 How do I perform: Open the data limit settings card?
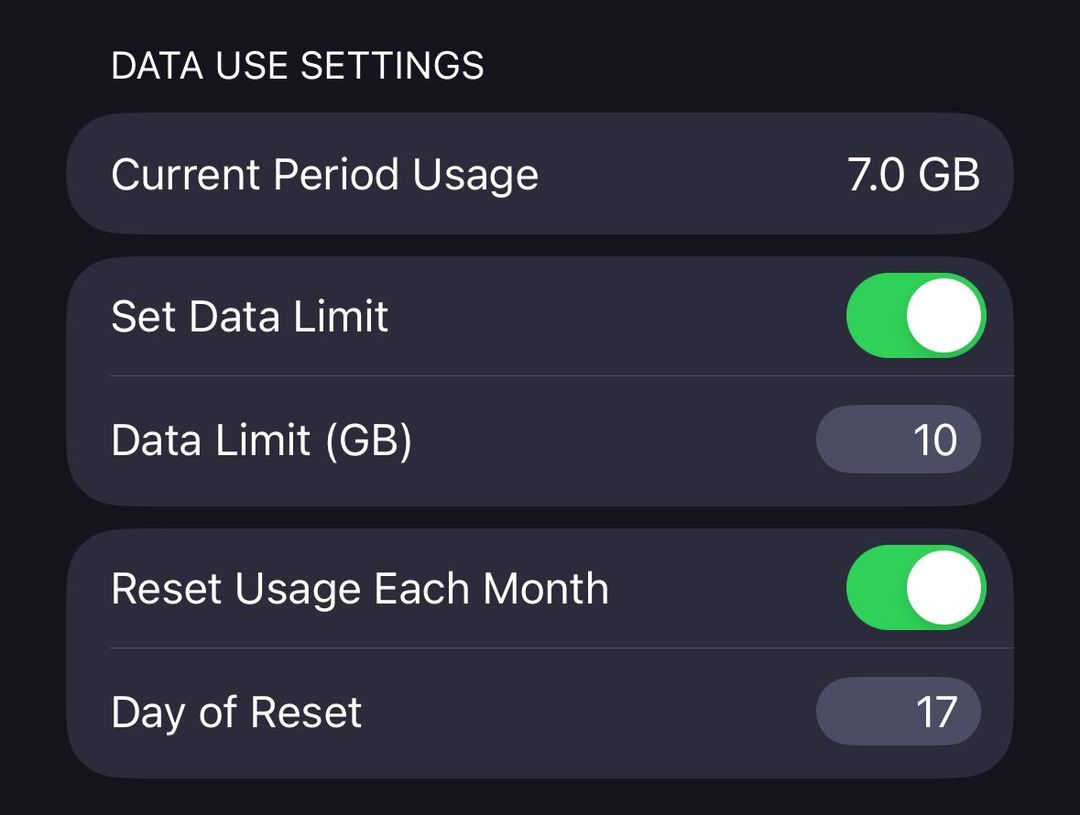(x=540, y=378)
